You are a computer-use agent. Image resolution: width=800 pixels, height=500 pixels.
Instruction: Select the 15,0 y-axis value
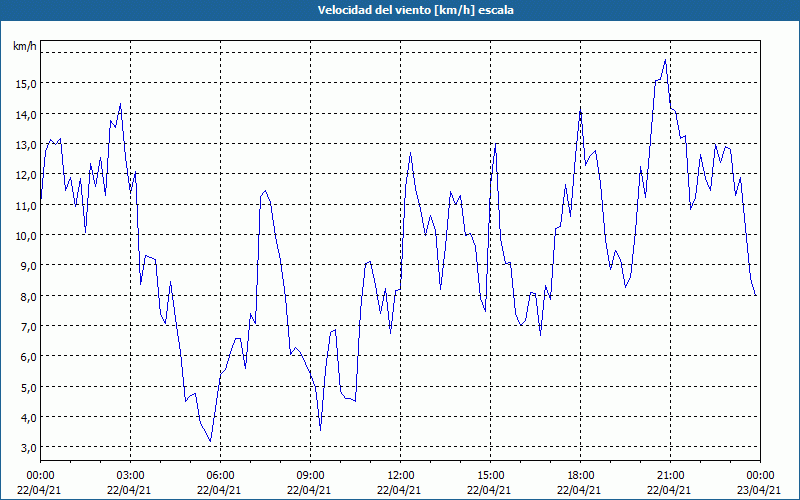26,84
